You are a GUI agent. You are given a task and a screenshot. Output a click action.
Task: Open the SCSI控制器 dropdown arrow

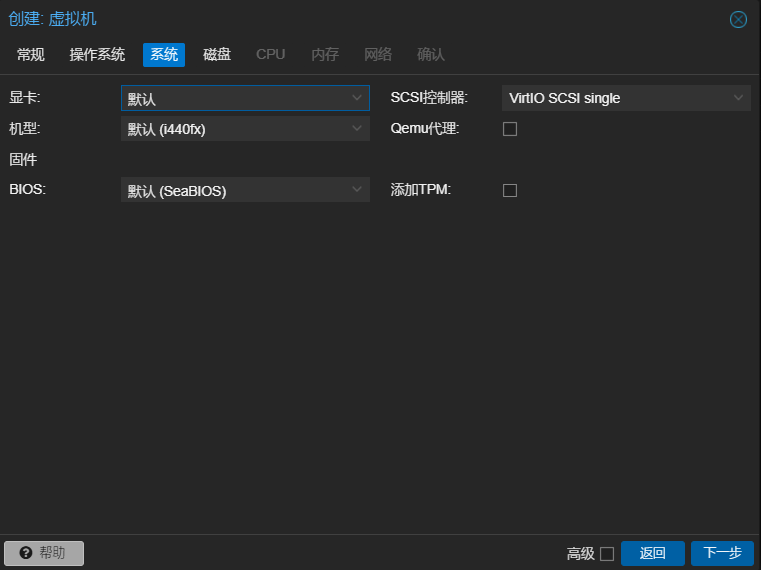[738, 98]
